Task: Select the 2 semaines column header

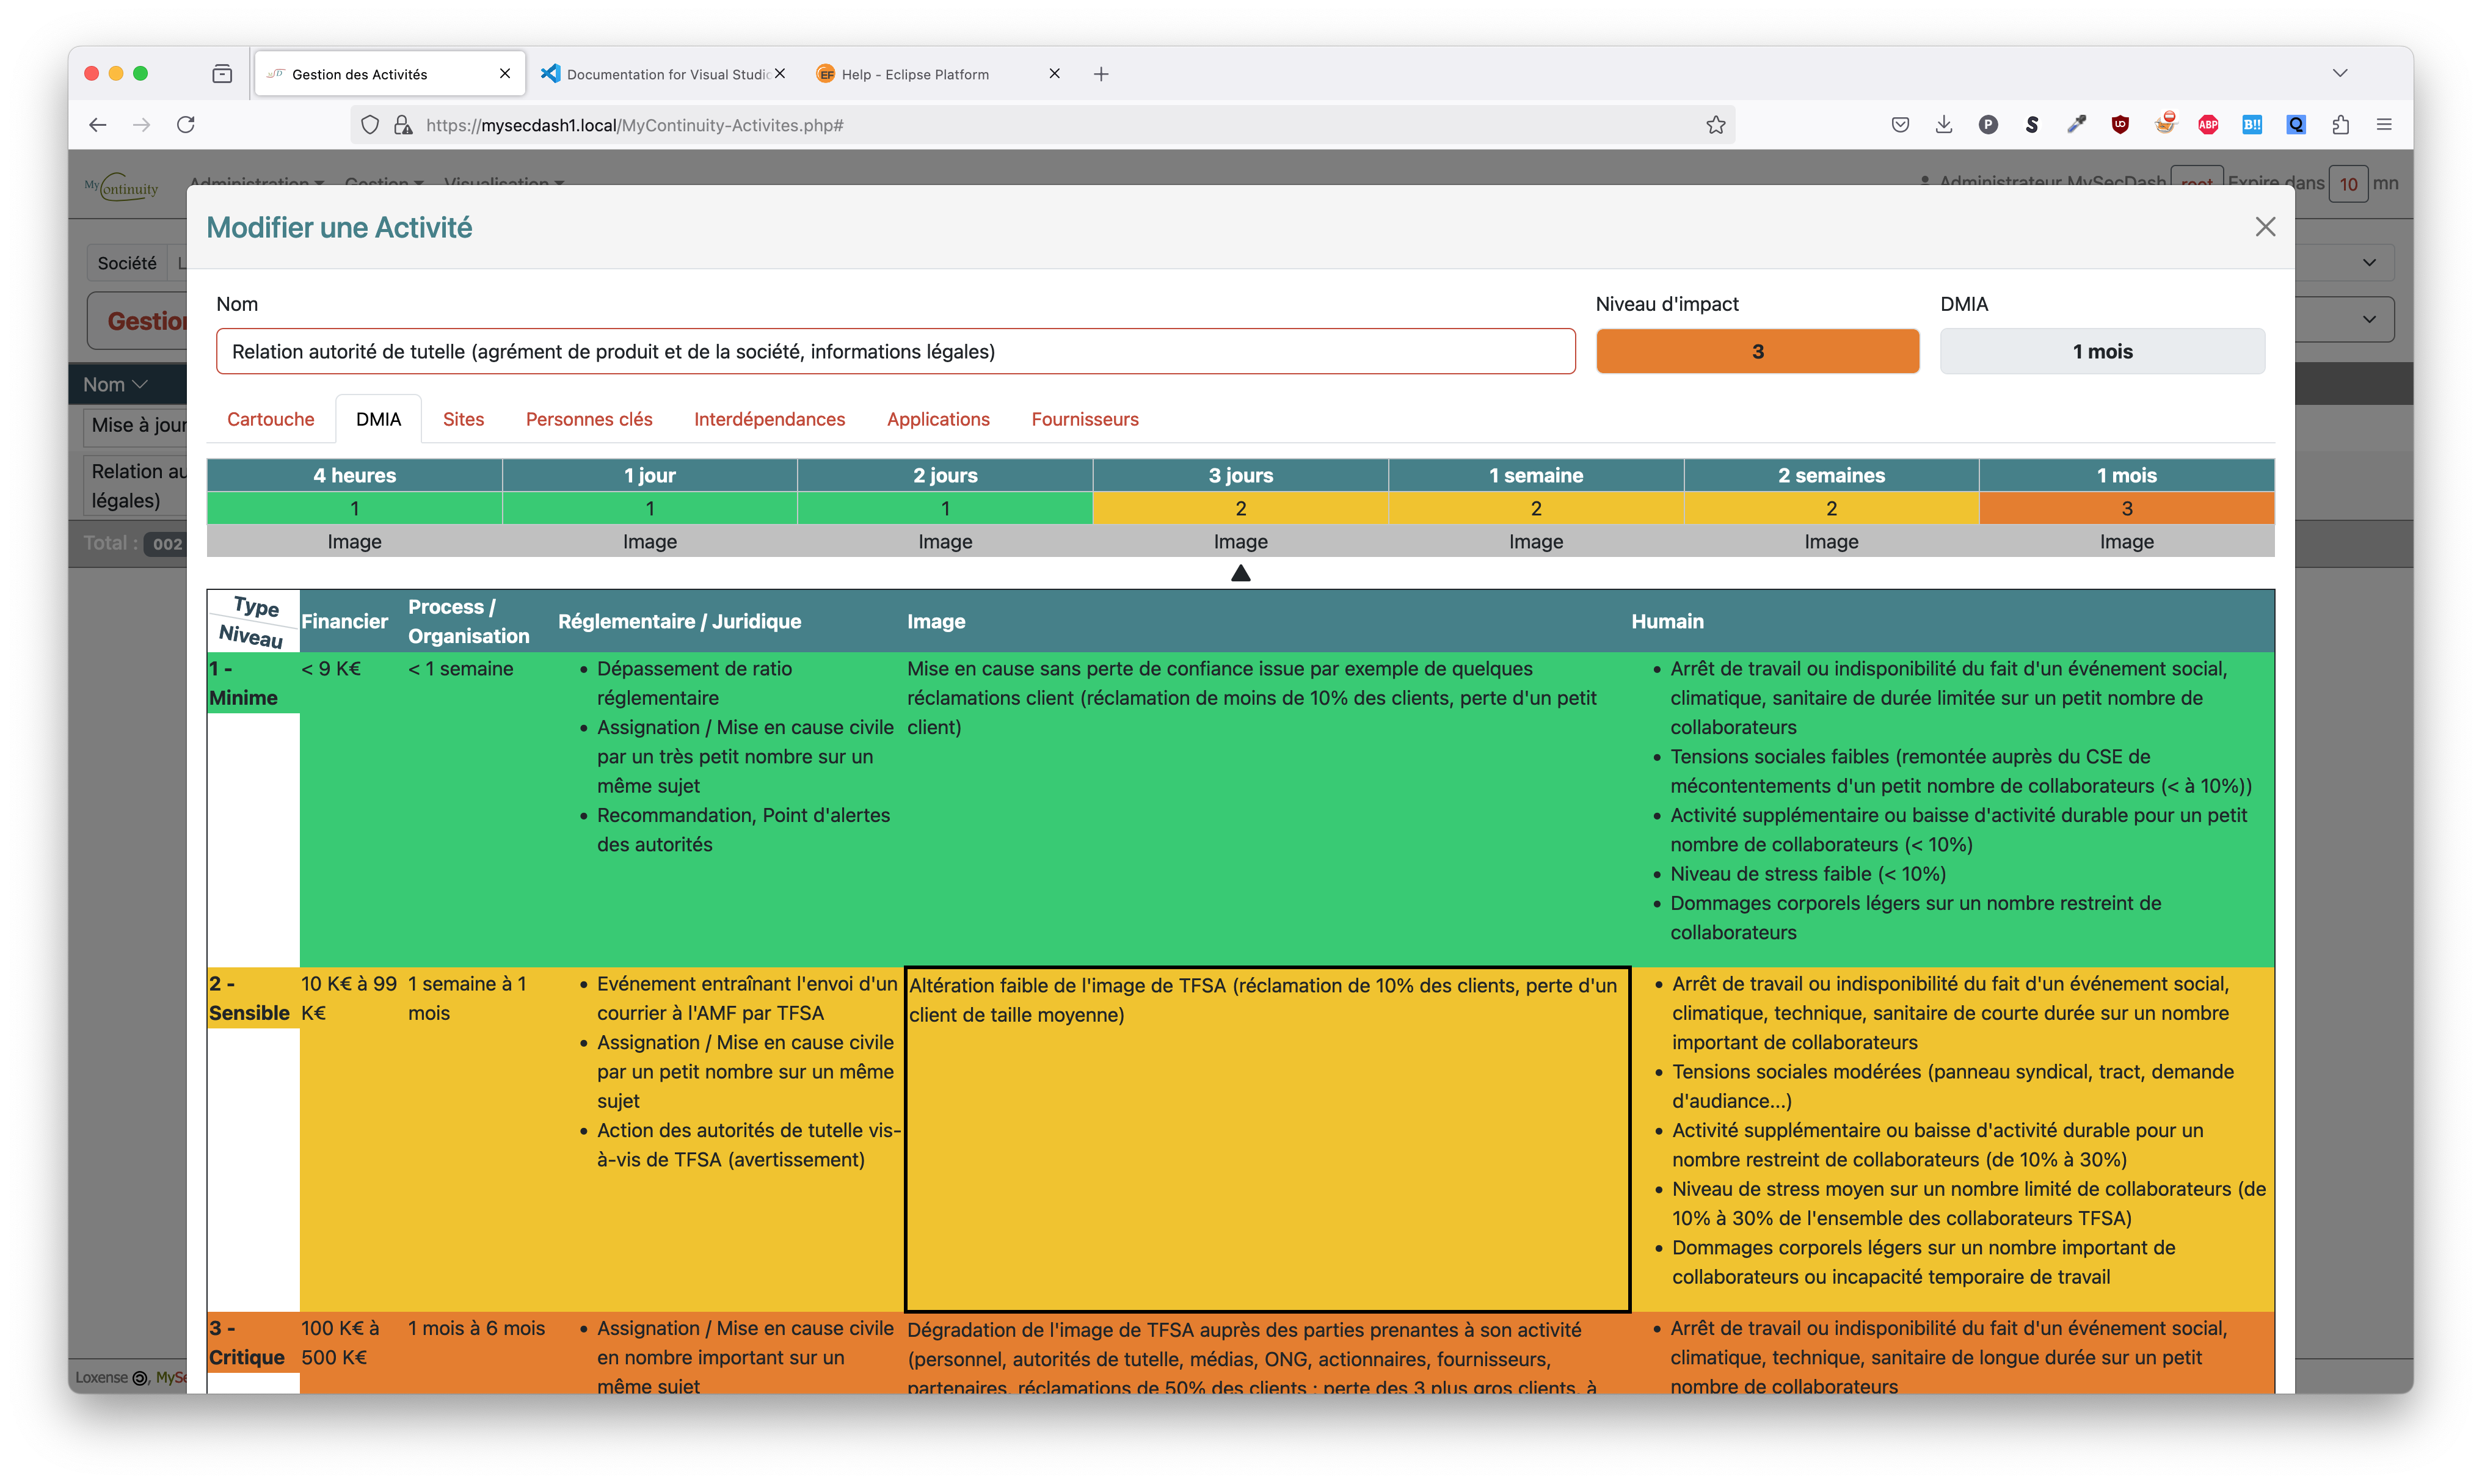Action: point(1831,475)
